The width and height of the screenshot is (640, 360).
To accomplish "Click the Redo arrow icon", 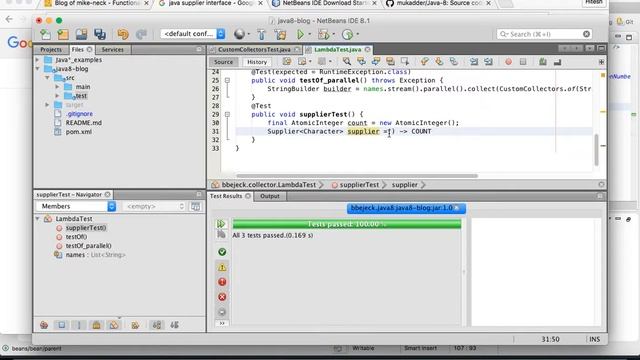I will (141, 34).
